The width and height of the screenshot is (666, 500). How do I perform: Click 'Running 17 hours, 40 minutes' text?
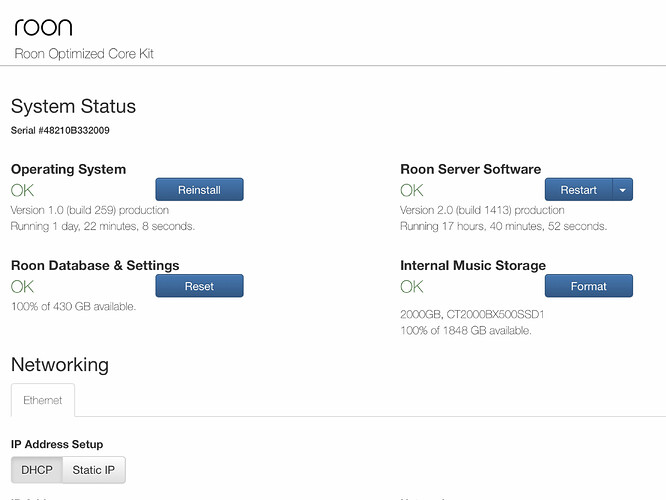[504, 226]
